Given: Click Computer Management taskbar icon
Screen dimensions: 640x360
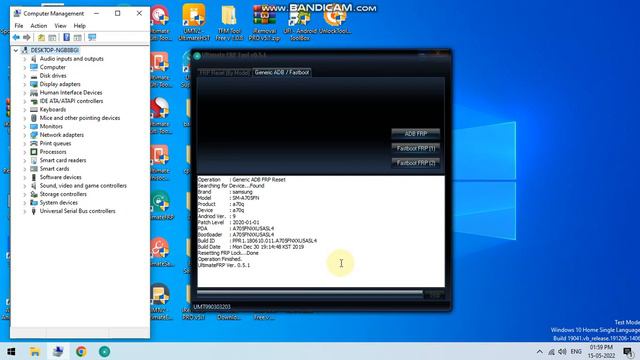Looking at the screenshot, I should coord(58,351).
